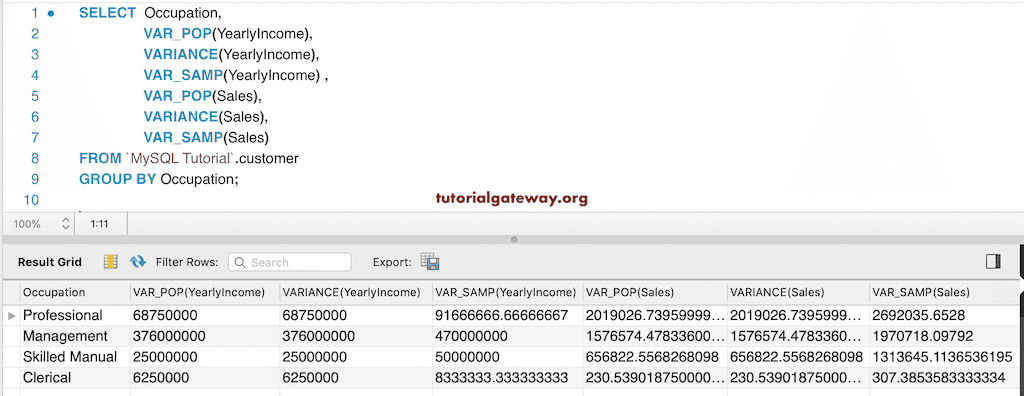Click cell 50000000
Image resolution: width=1024 pixels, height=396 pixels.
[507, 357]
